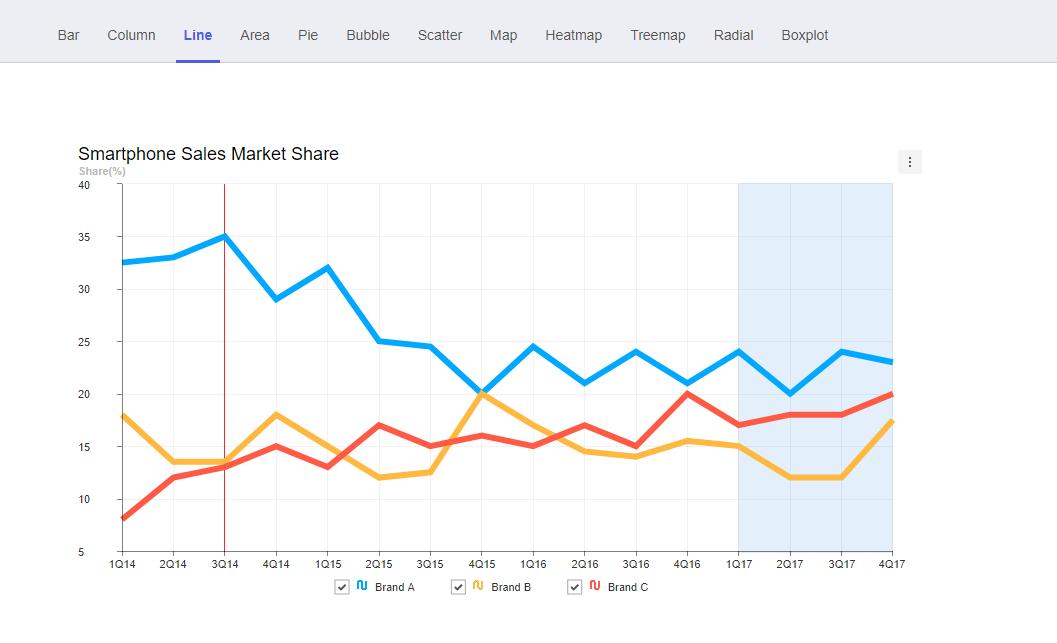Open the Boxplot tab

coord(805,35)
